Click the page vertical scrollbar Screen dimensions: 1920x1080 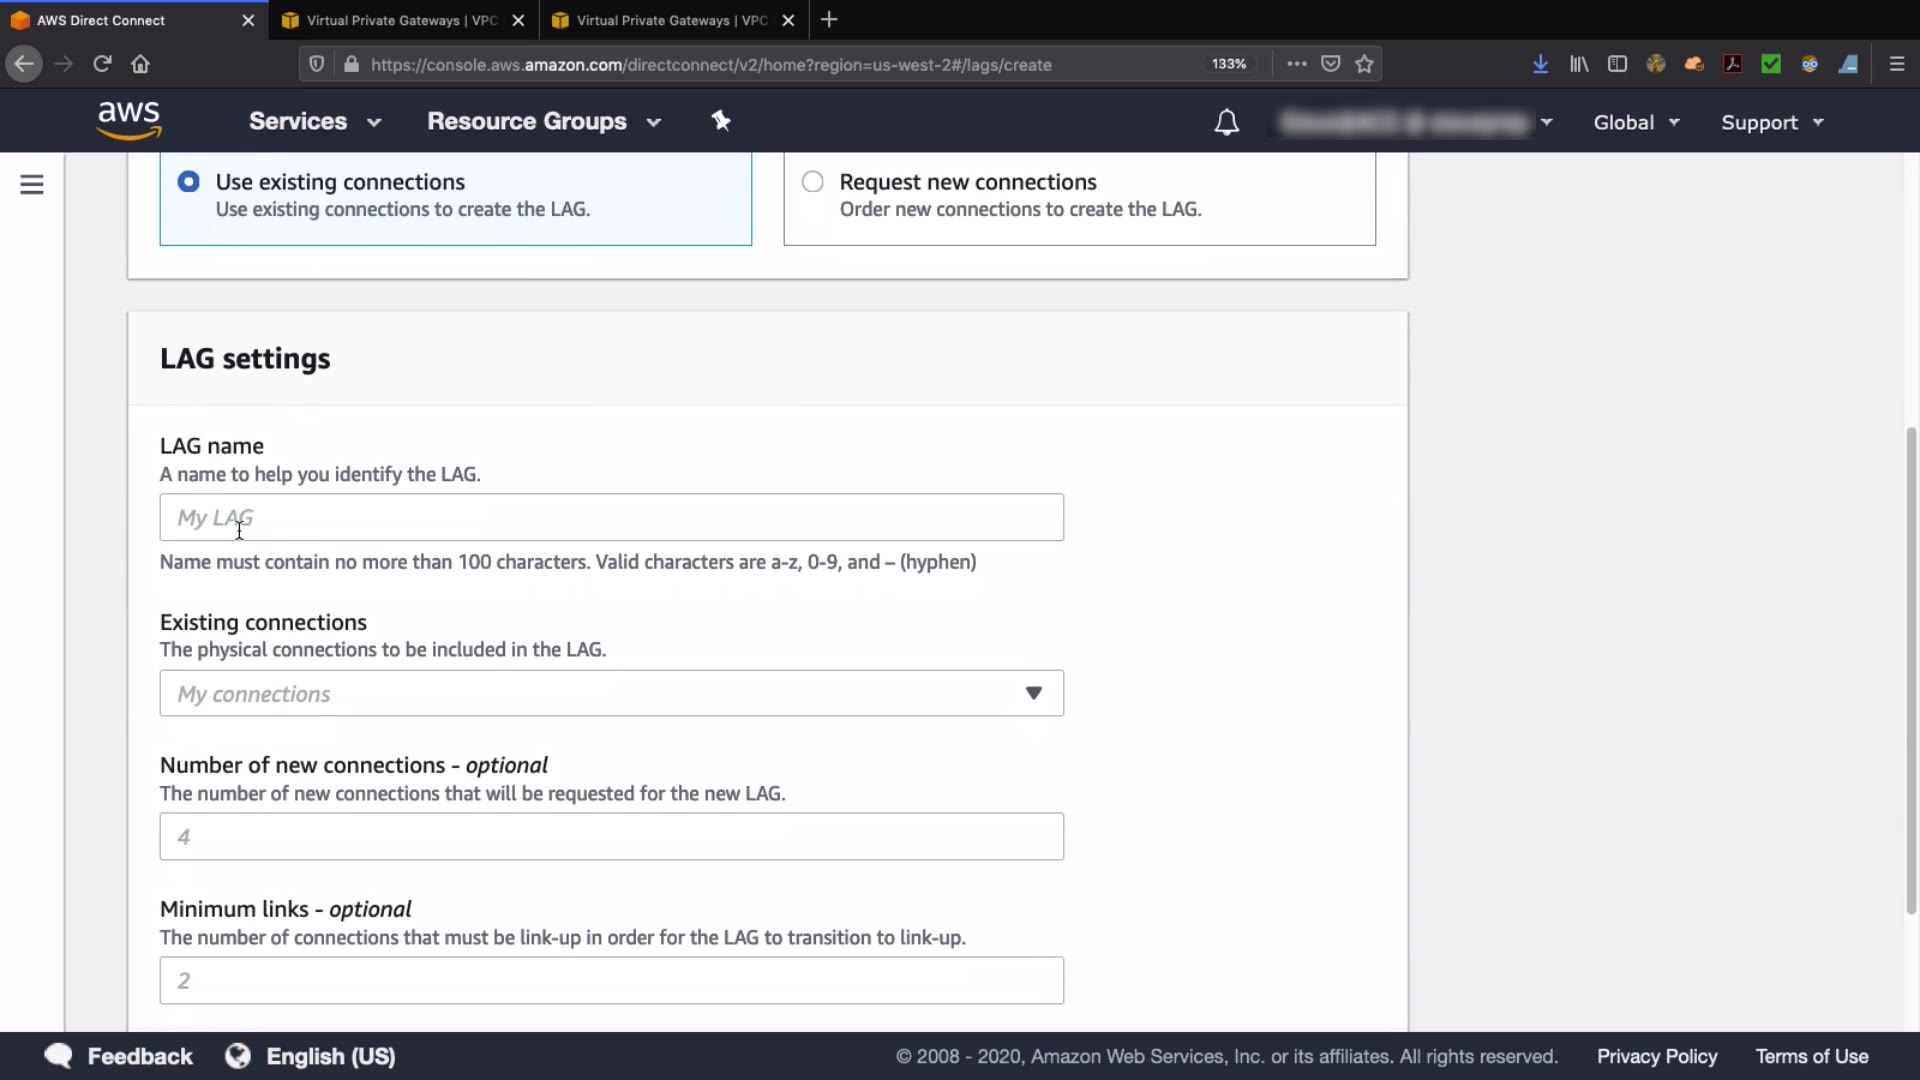[x=1911, y=670]
